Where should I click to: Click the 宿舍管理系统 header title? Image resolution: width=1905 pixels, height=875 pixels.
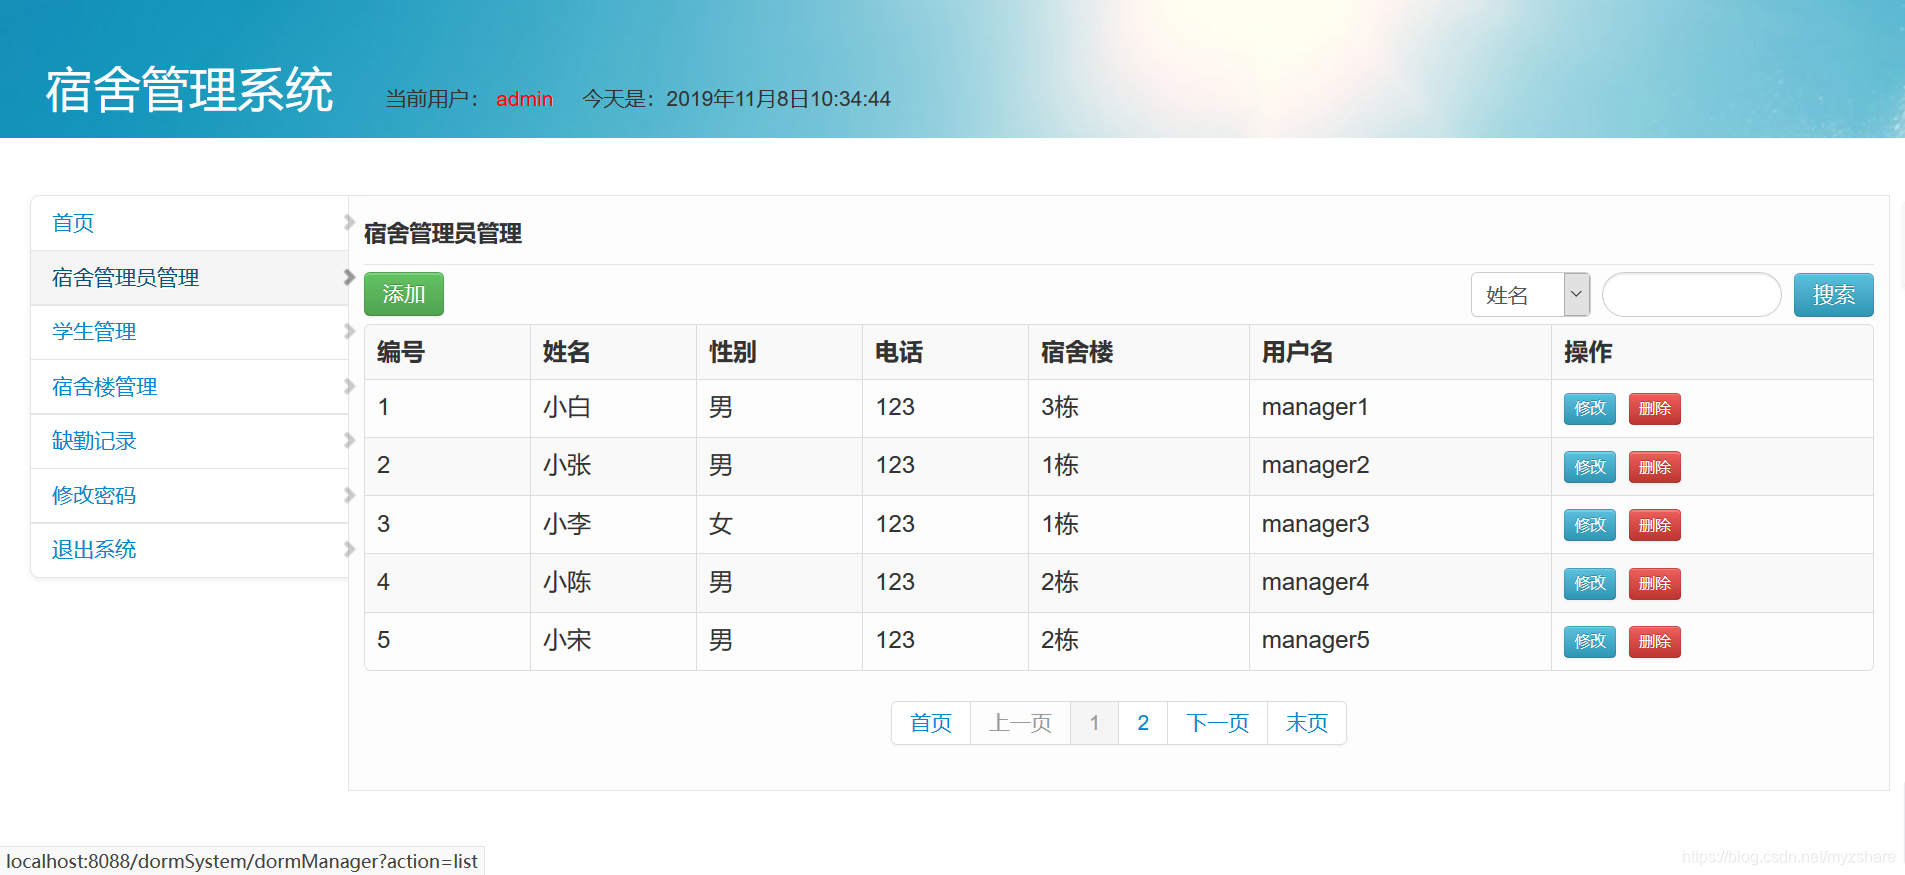189,90
